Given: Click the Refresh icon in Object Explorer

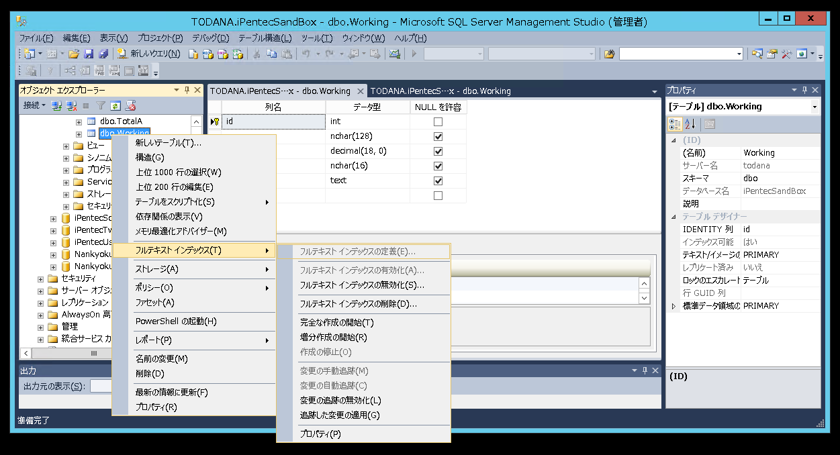Looking at the screenshot, I should pos(116,106).
